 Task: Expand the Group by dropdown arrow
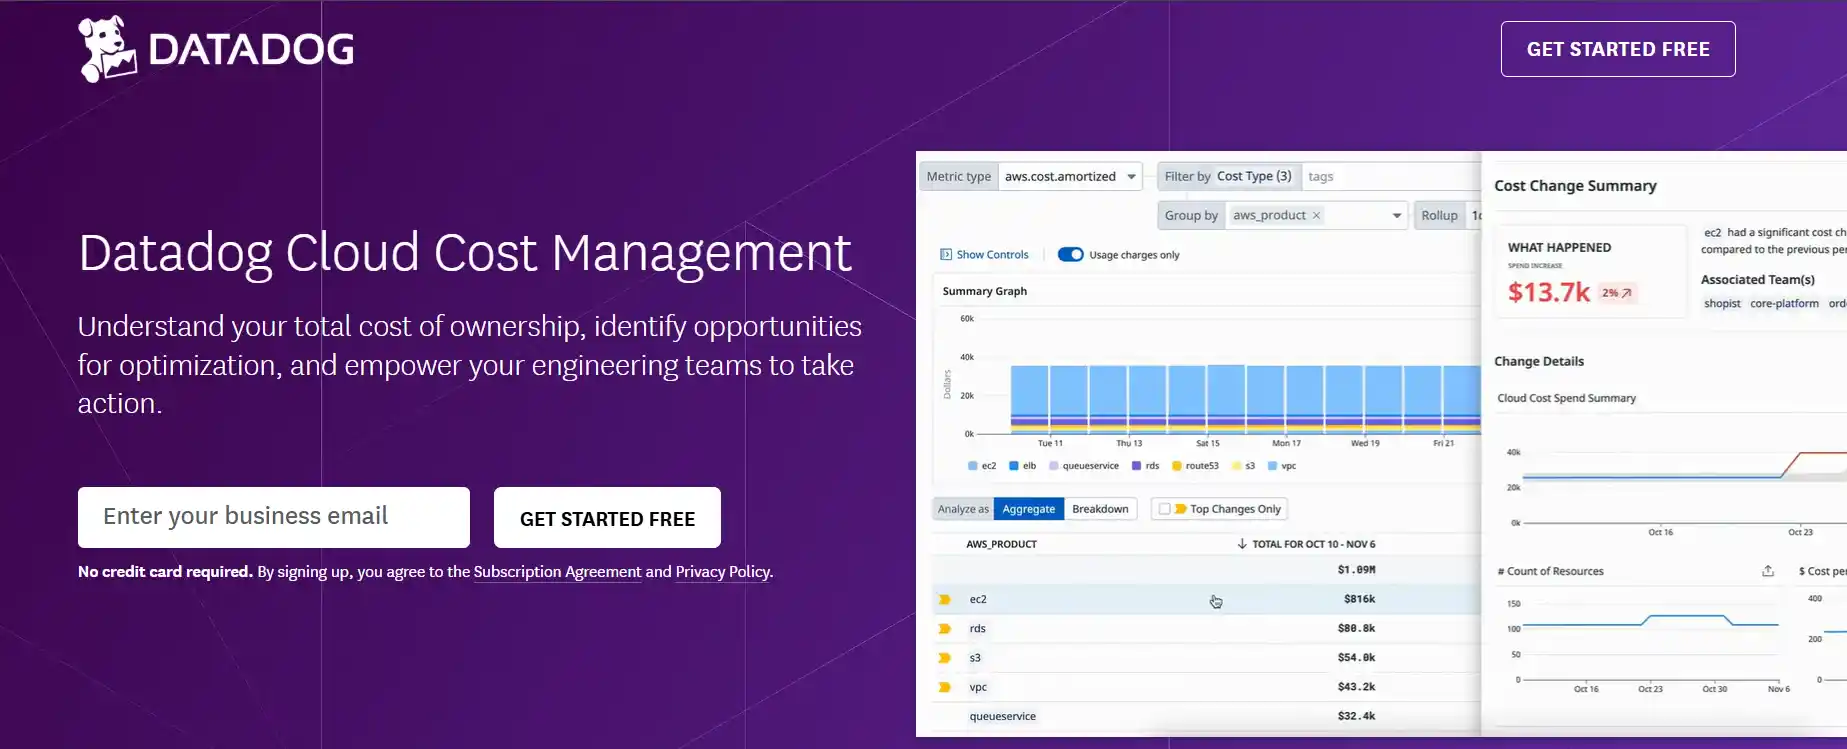tap(1397, 215)
